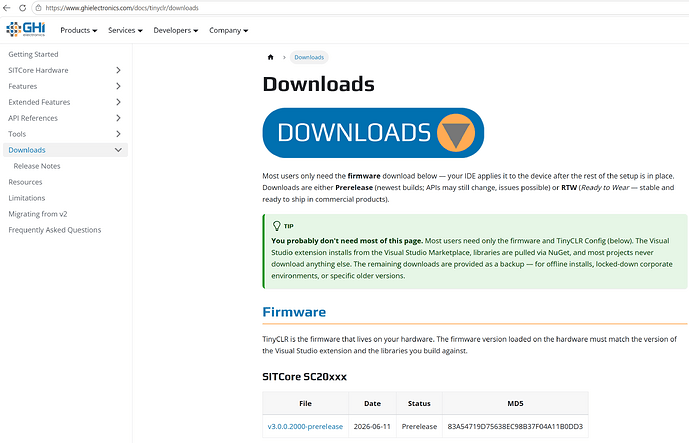Viewport: 689px width, 443px height.
Task: Click the browser address bar URL
Action: [x=122, y=8]
